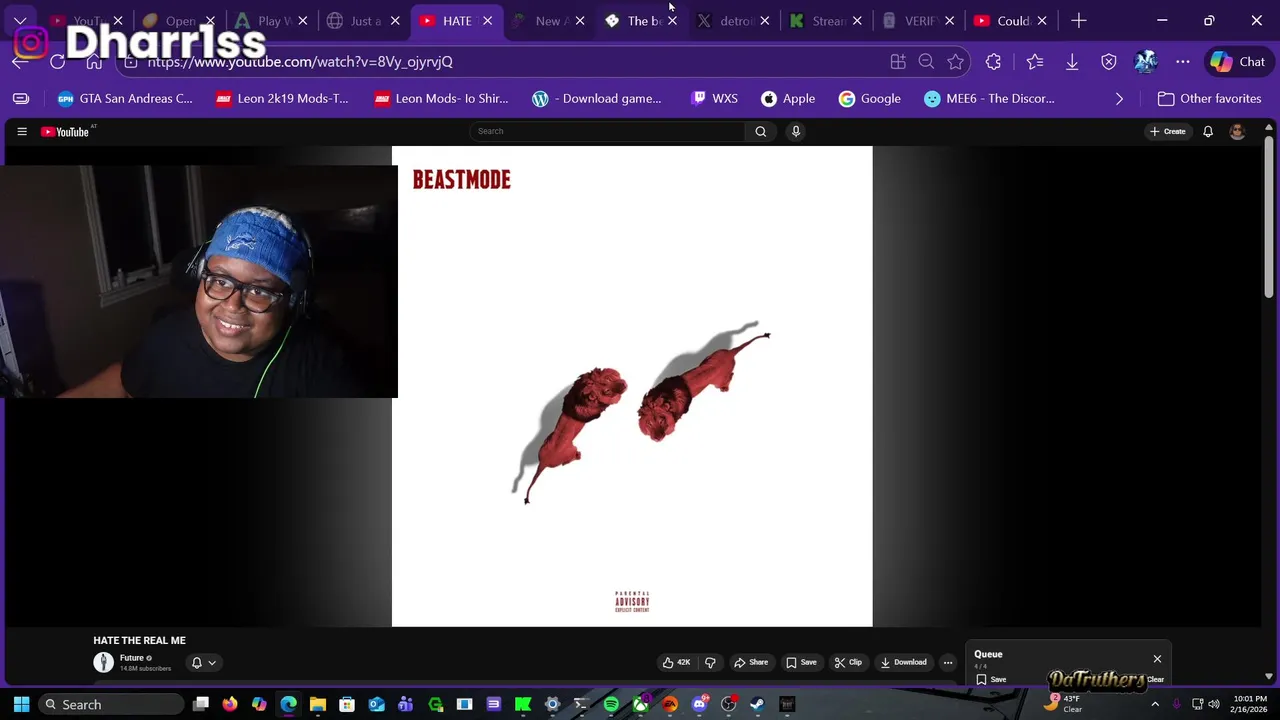The height and width of the screenshot is (720, 1280).
Task: Open the volume speaker tray icon
Action: (x=1214, y=704)
